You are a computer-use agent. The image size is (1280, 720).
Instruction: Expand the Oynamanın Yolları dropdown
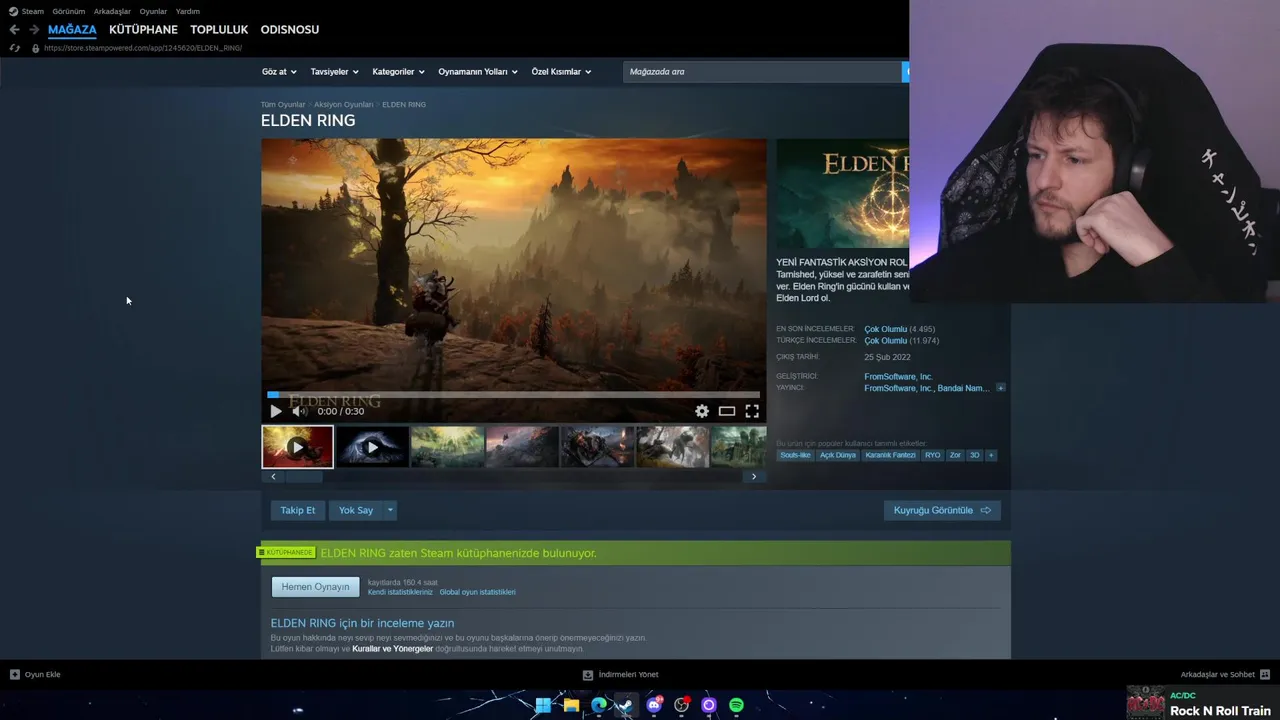(x=478, y=72)
